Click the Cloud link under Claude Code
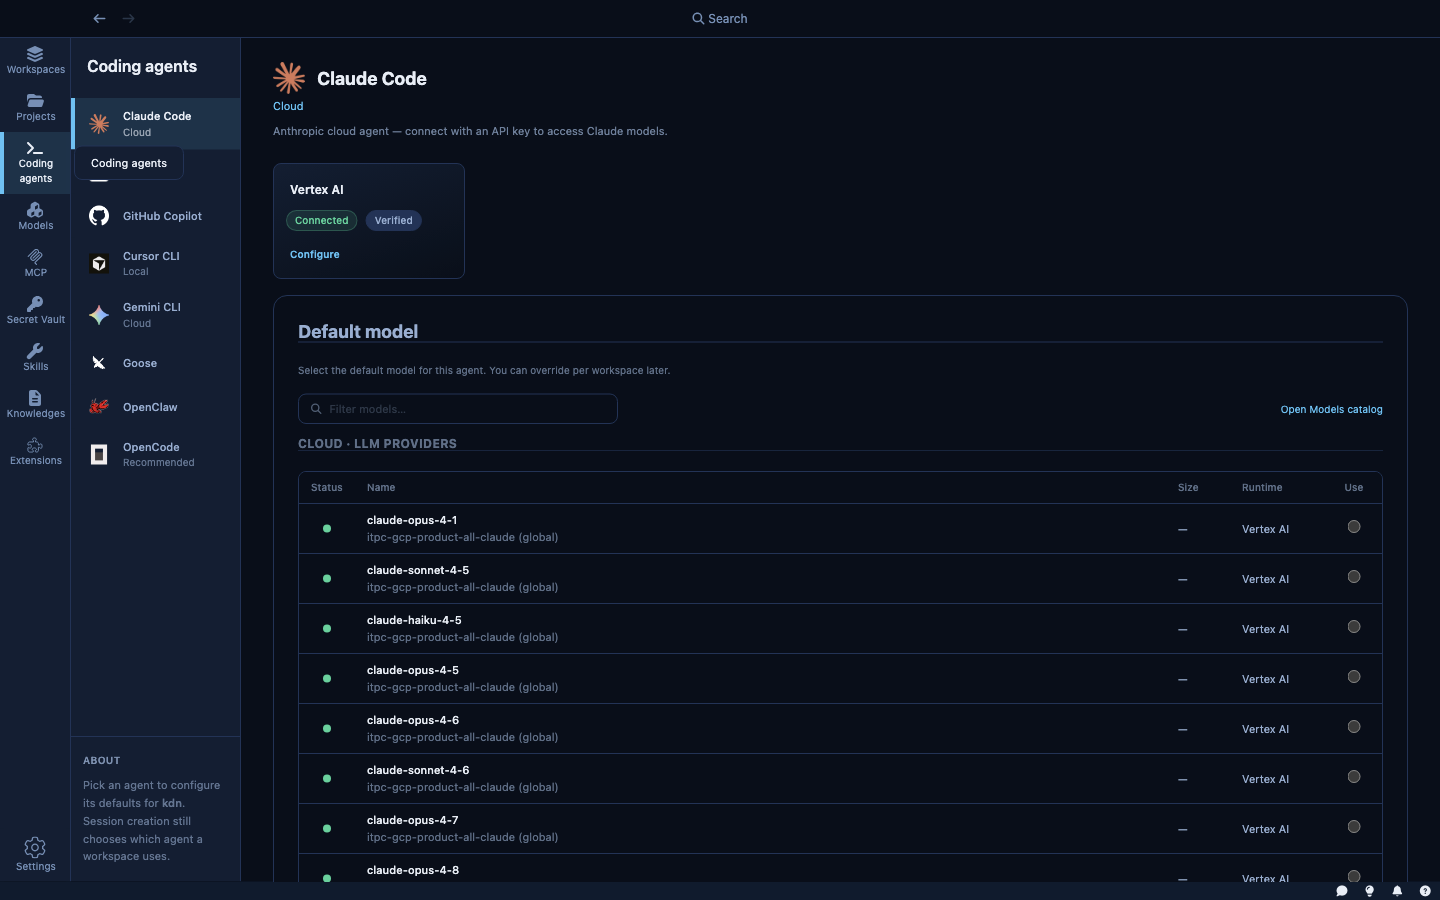 (x=288, y=106)
